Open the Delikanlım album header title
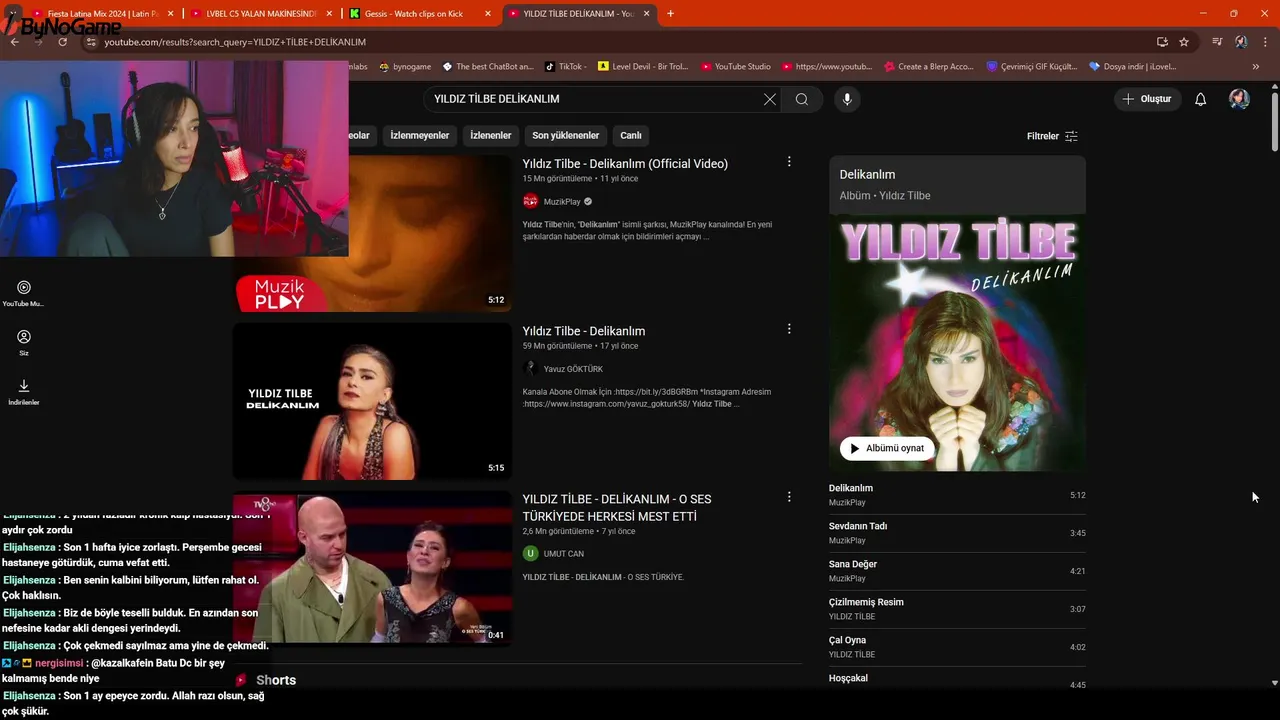This screenshot has width=1280, height=720. [867, 174]
